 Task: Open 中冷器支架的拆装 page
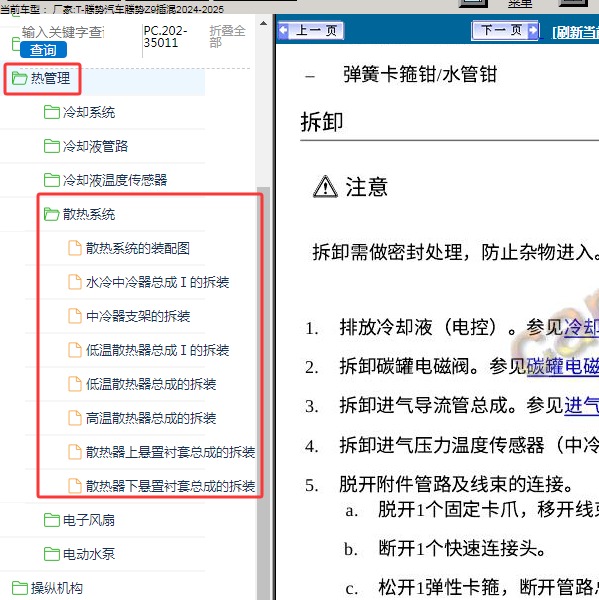pyautogui.click(x=138, y=316)
